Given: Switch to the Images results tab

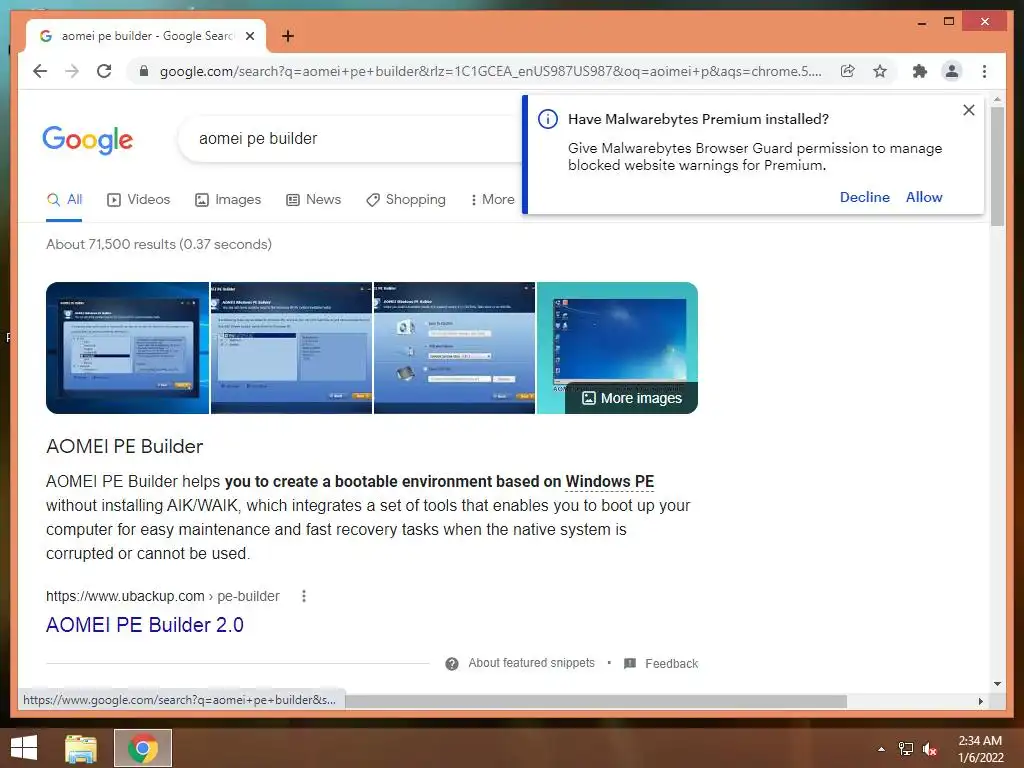Looking at the screenshot, I should (228, 200).
